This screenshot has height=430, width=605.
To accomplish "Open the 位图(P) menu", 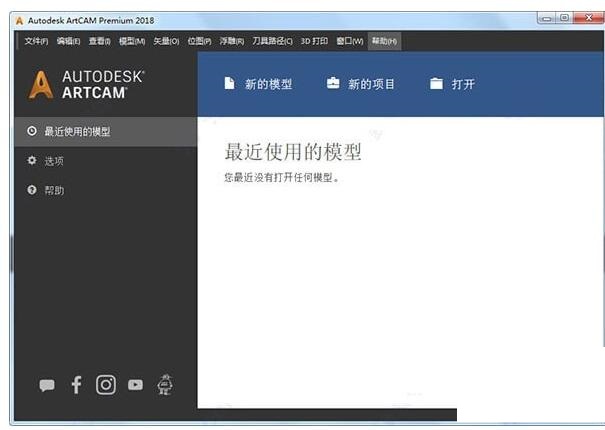I will tap(199, 41).
